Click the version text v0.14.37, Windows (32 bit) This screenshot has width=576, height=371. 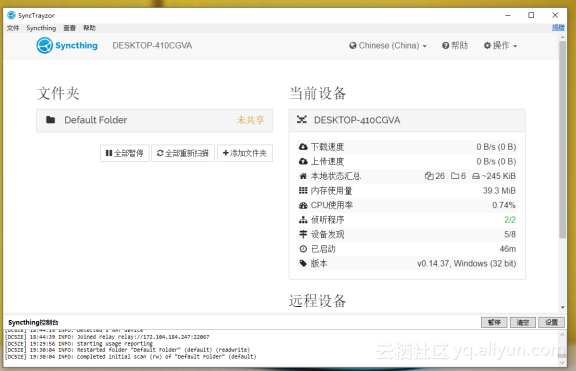467,264
